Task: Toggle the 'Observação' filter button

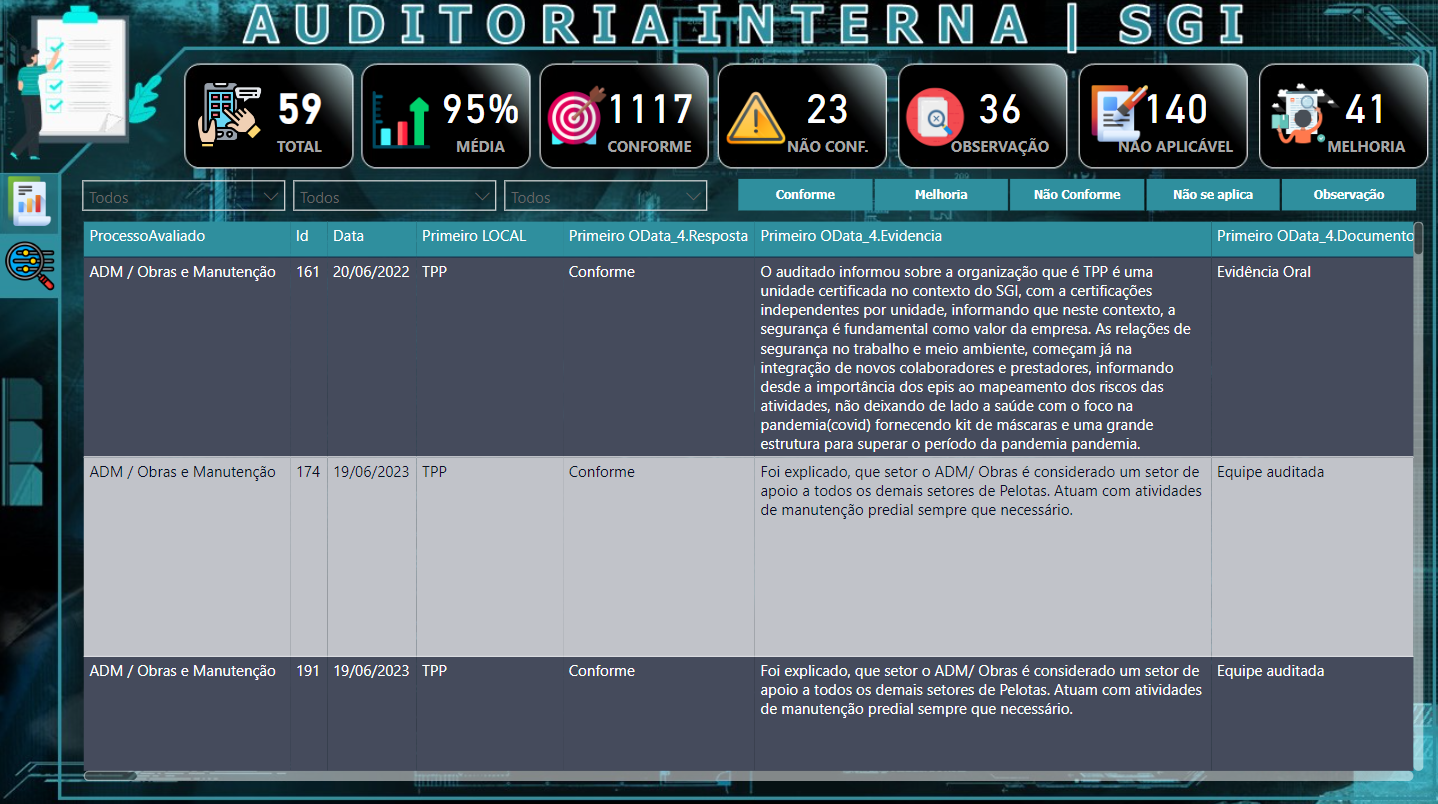Action: pos(1348,195)
